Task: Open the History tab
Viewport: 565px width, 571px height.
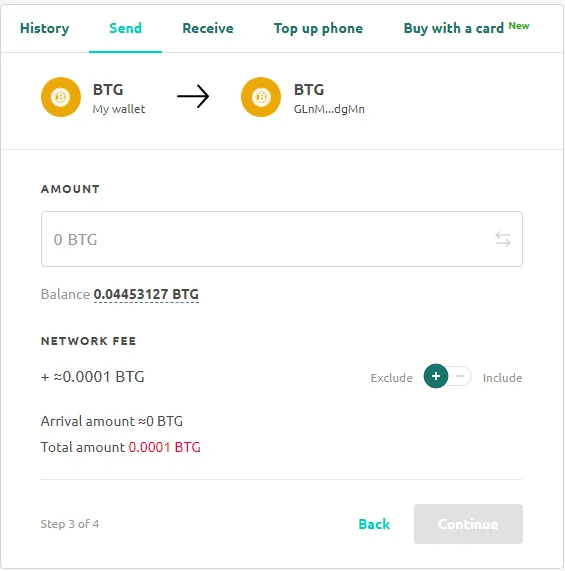Action: coord(44,28)
